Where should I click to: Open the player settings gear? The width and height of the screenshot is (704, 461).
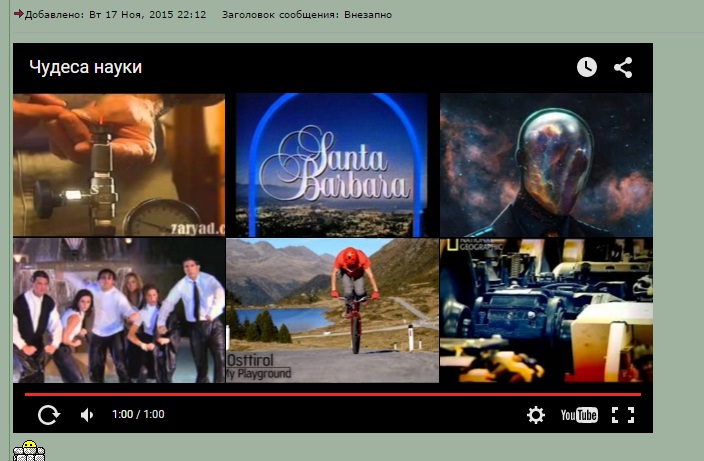click(536, 415)
